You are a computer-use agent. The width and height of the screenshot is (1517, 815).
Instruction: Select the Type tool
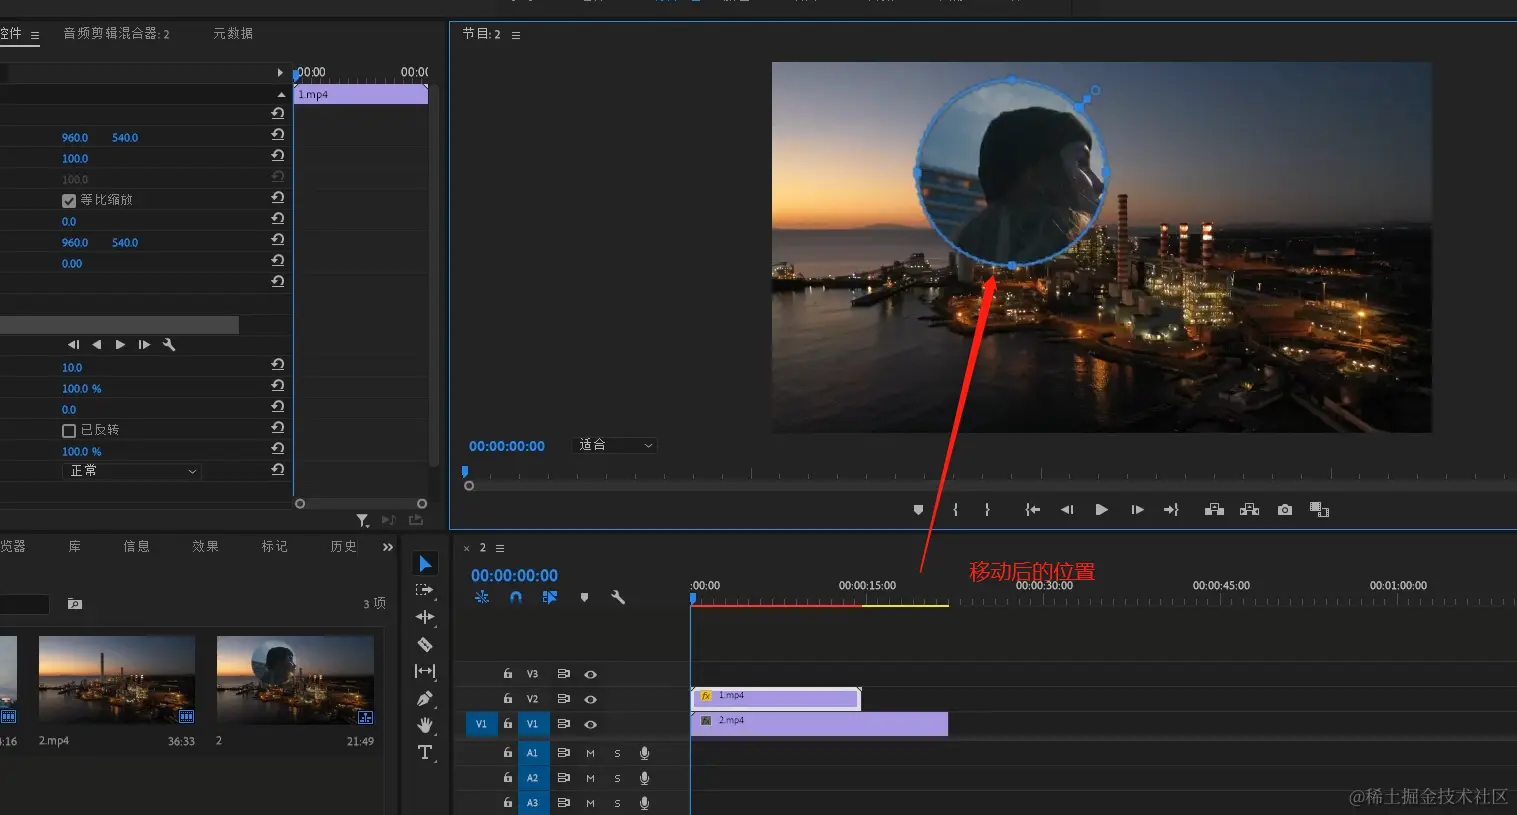coord(425,752)
